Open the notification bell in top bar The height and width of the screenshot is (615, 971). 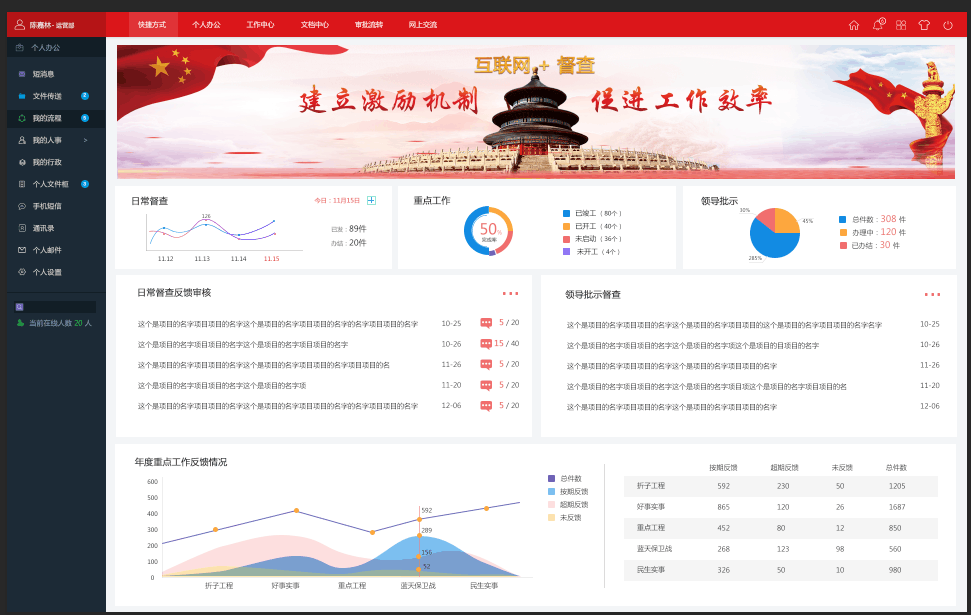coord(877,24)
